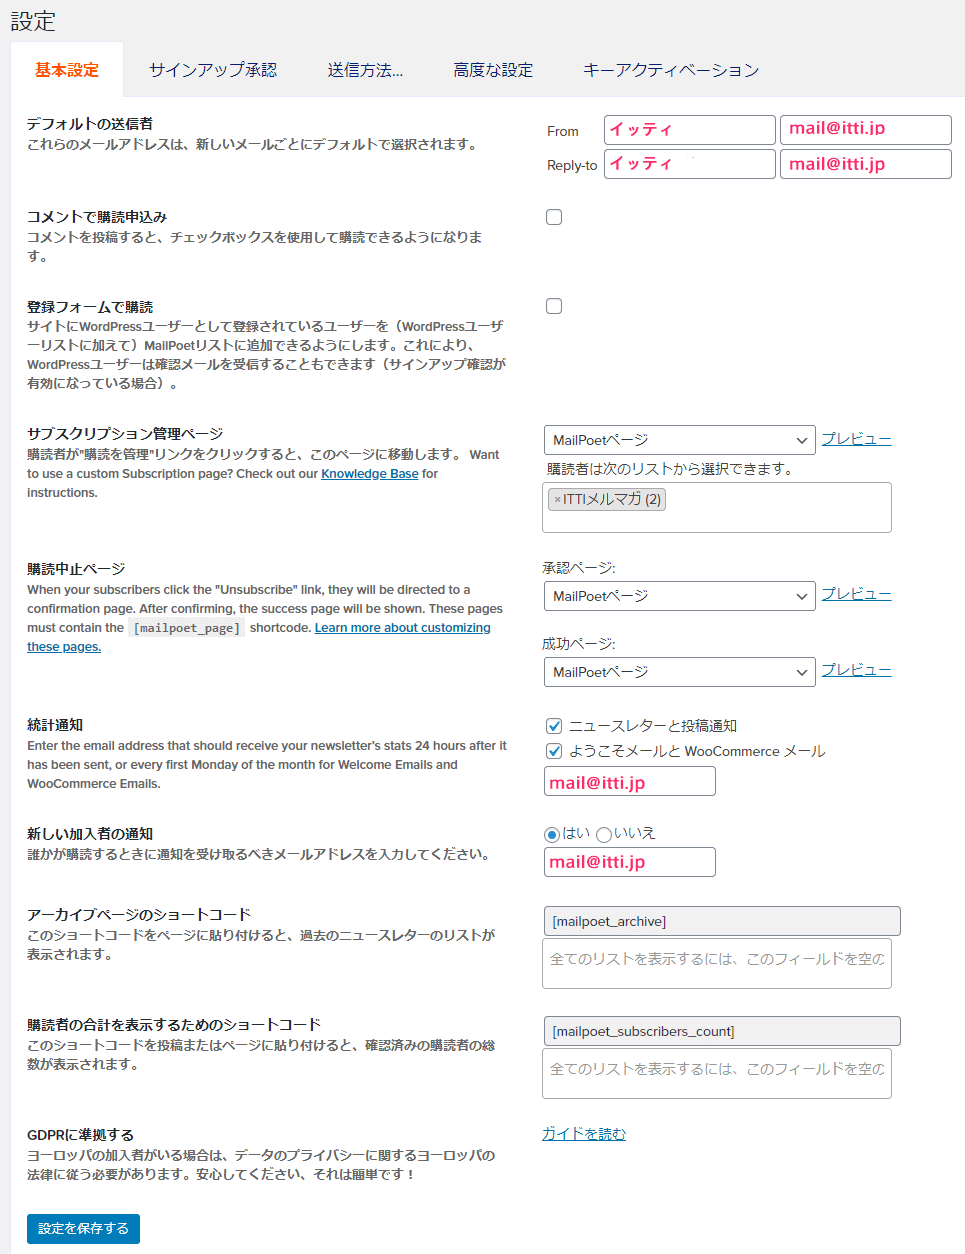Select いいえ for new subscriber notifications
The width and height of the screenshot is (965, 1254).
pos(604,834)
